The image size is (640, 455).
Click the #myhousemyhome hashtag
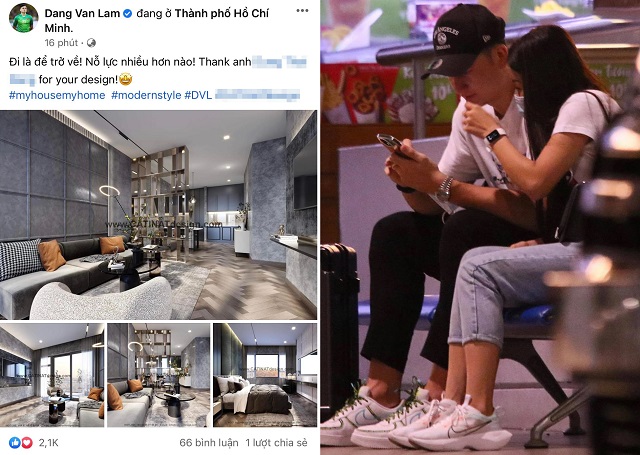(57, 95)
